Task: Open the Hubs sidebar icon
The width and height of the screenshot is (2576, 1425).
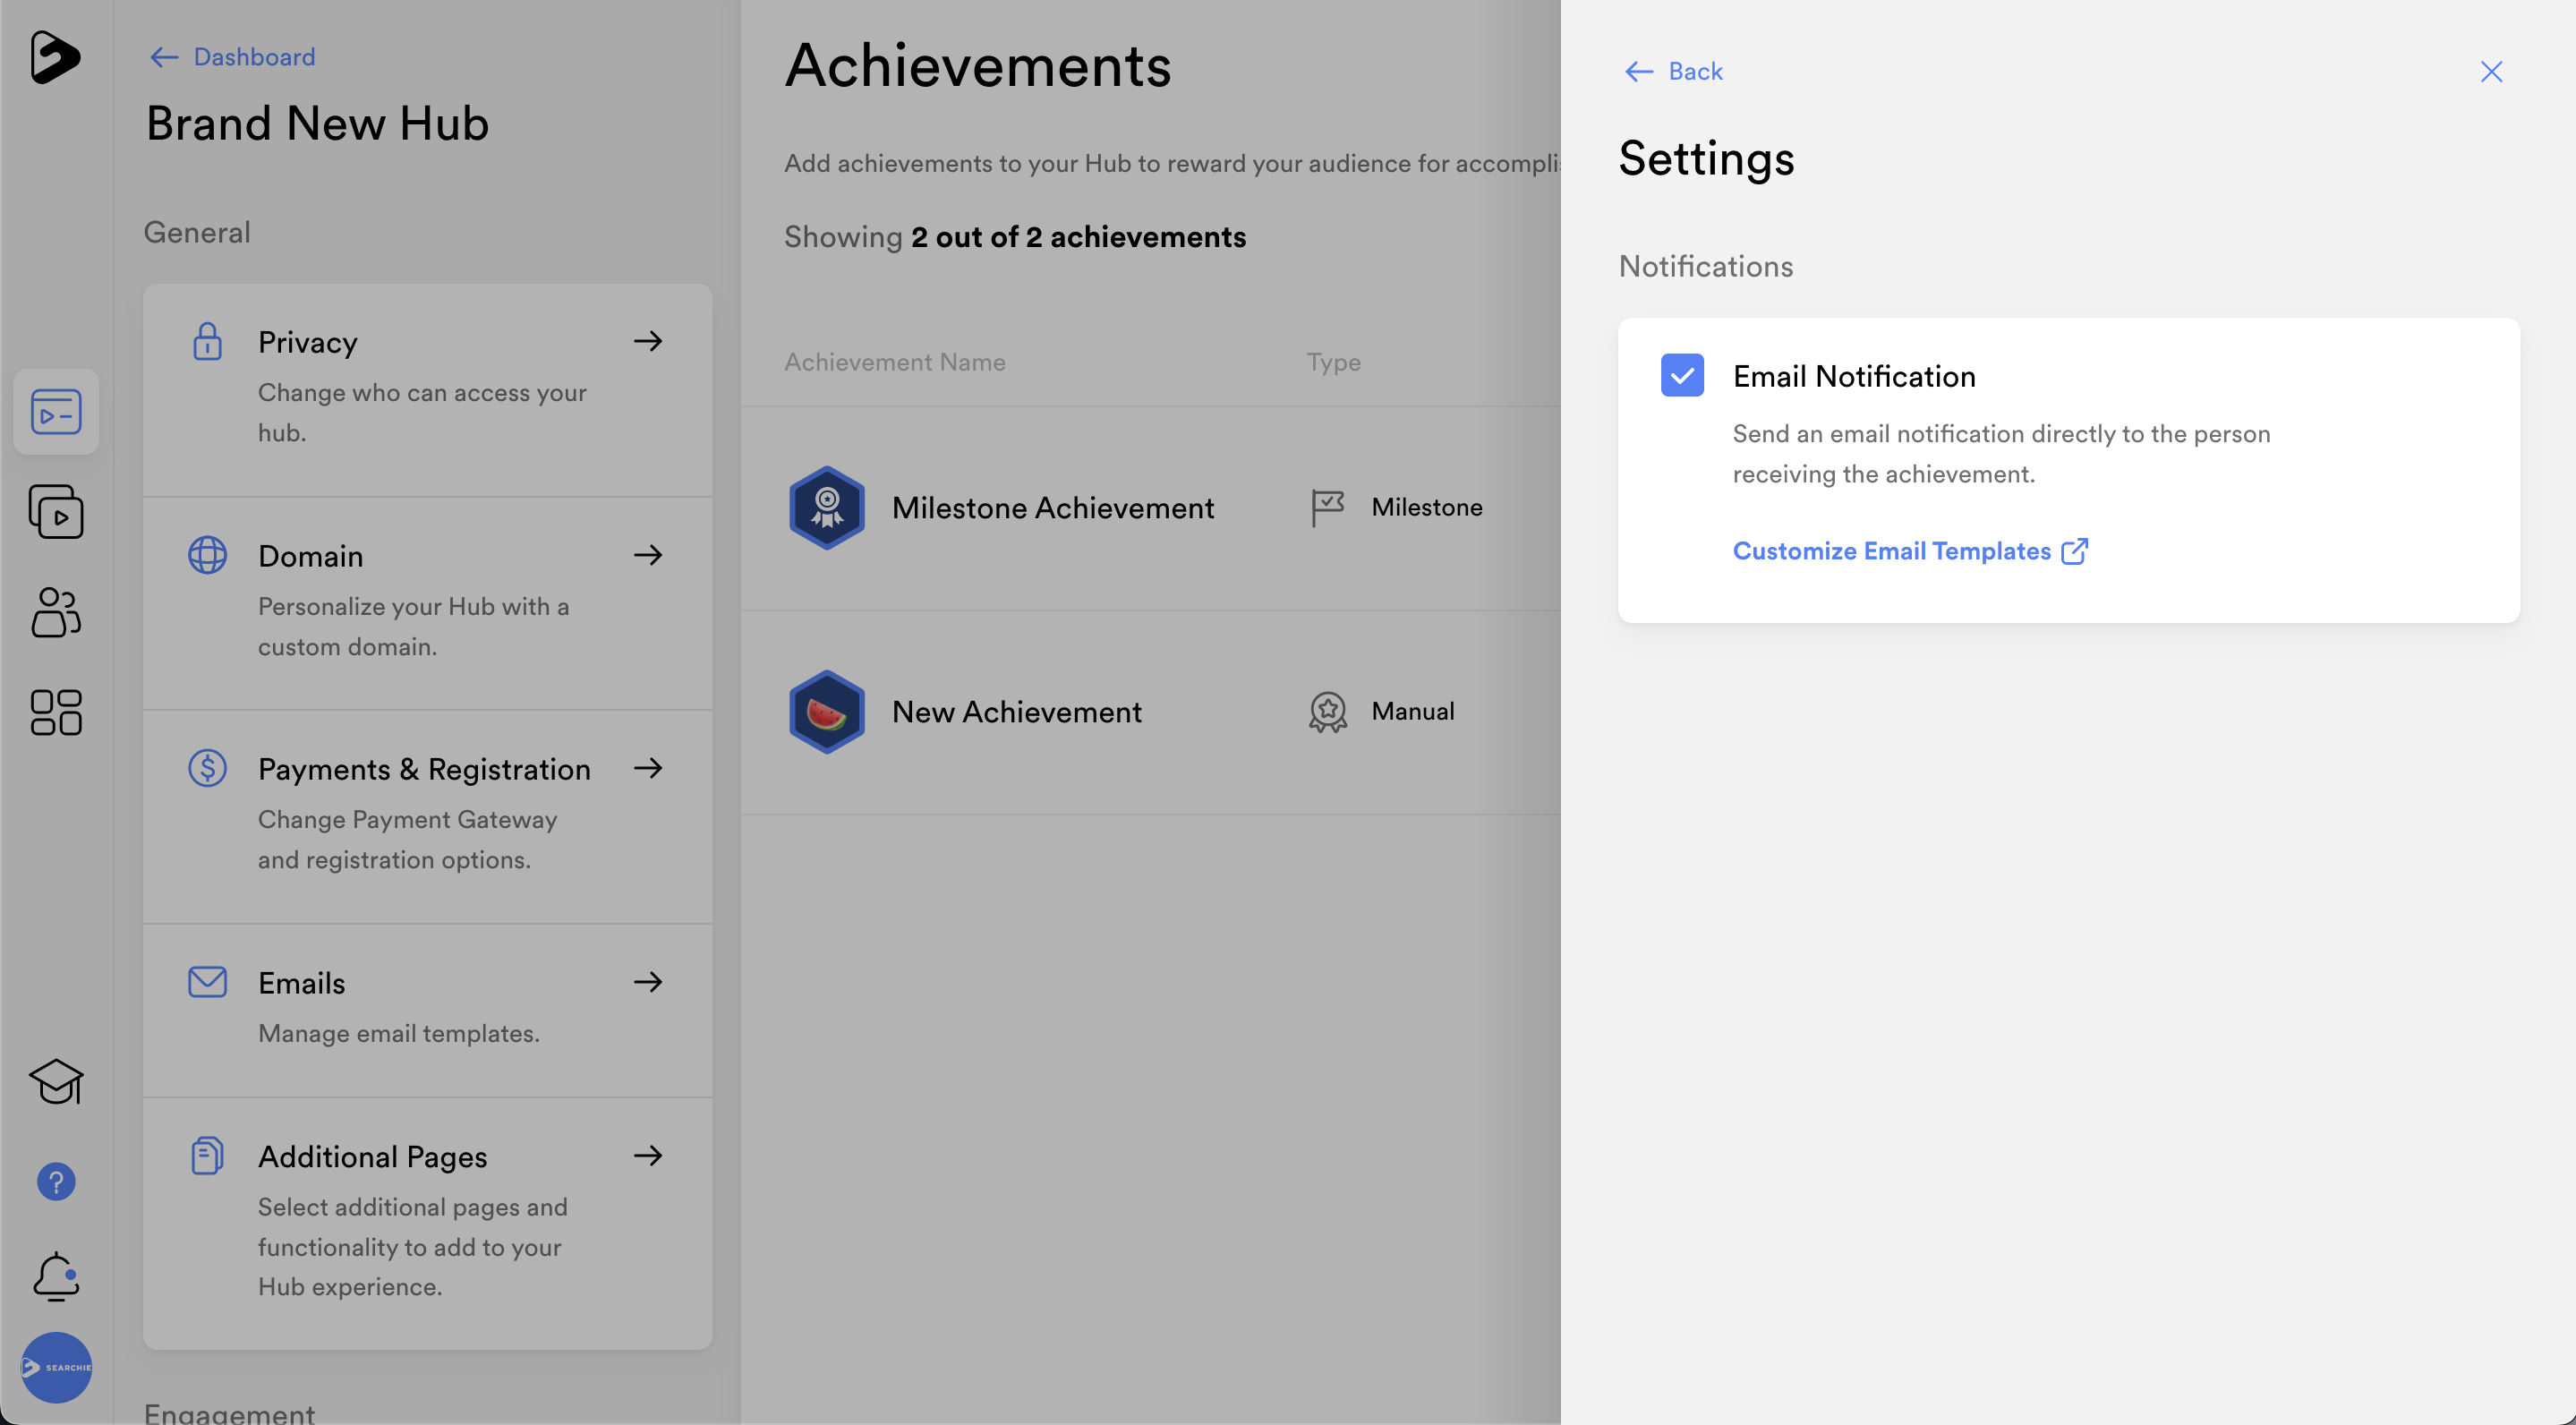Action: coord(56,412)
